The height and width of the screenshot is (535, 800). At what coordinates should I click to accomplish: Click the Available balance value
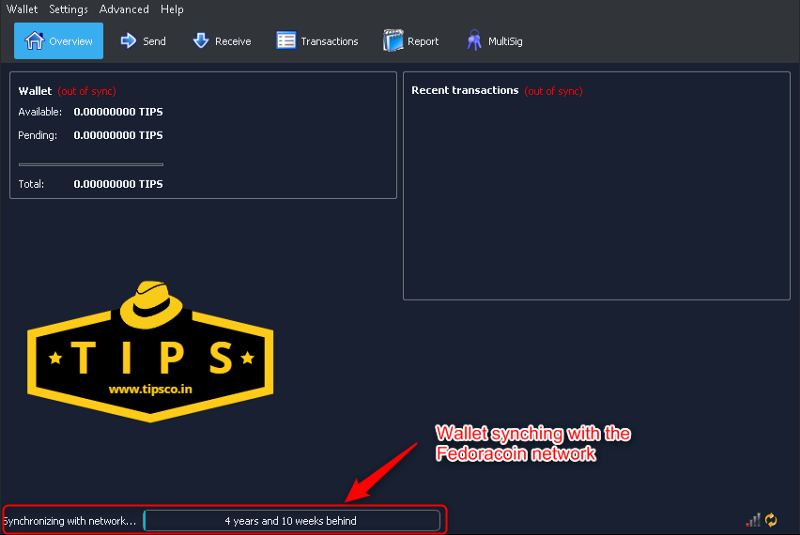(x=118, y=112)
